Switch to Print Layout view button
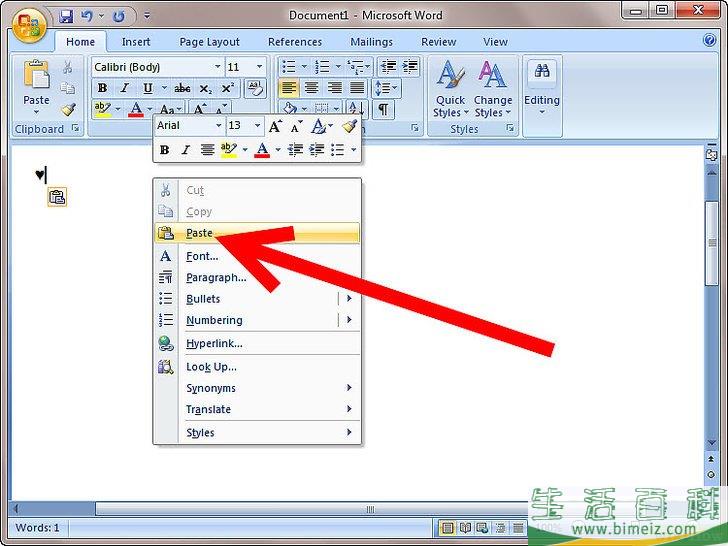The height and width of the screenshot is (546, 728). [x=447, y=528]
